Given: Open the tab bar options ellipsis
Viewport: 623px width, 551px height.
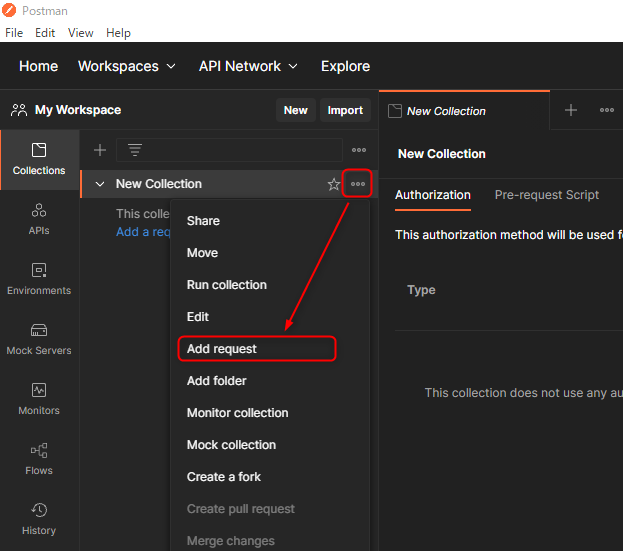Looking at the screenshot, I should coord(607,110).
